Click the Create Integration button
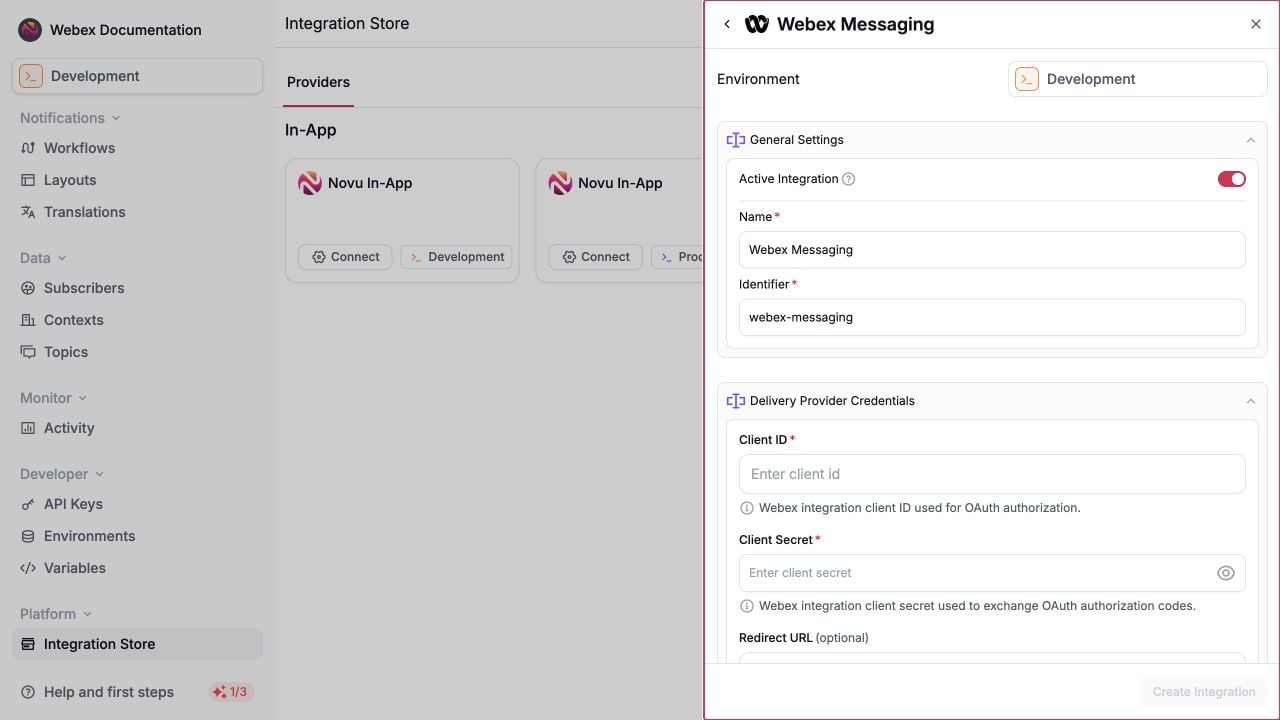This screenshot has width=1280, height=720. tap(1204, 692)
